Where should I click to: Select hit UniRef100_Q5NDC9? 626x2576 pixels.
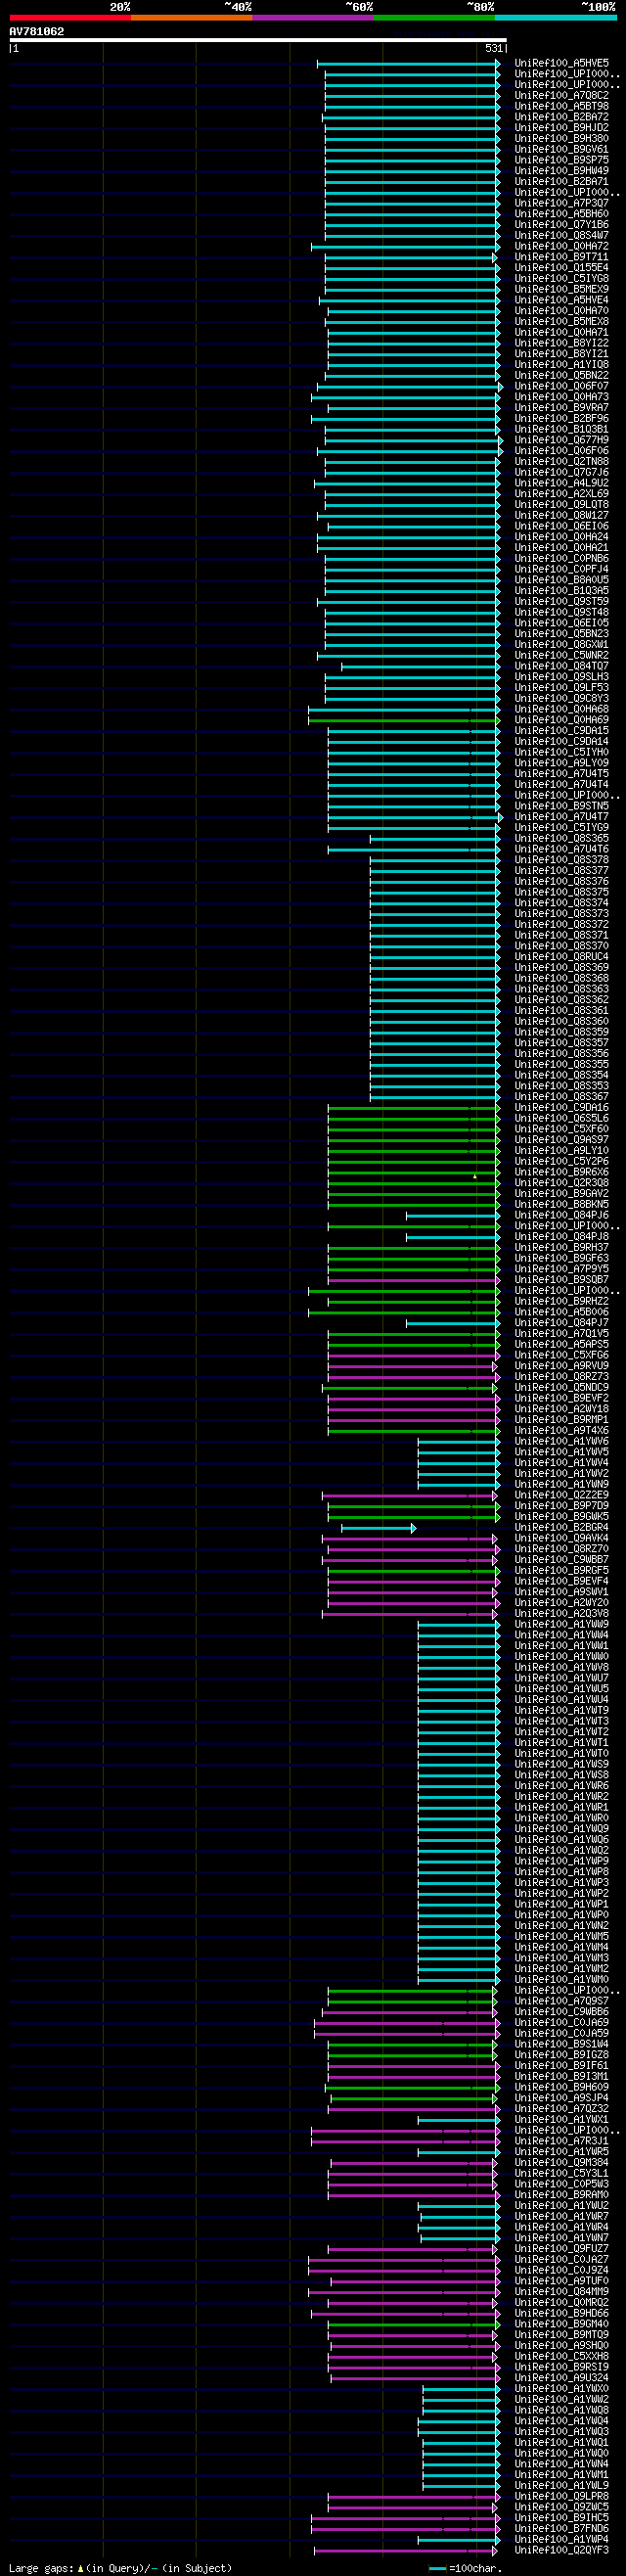coord(561,1388)
